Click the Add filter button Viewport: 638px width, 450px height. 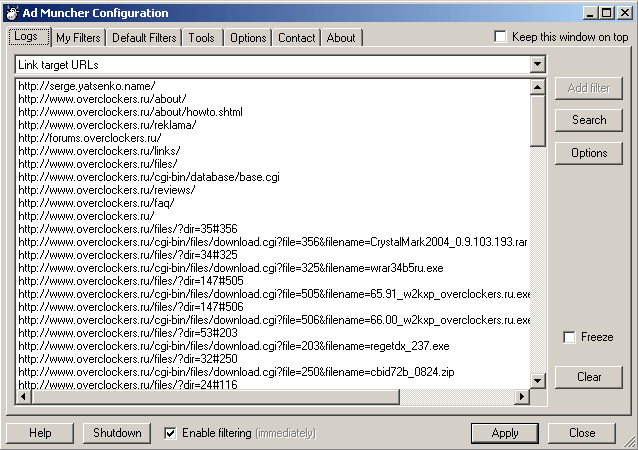(x=589, y=88)
